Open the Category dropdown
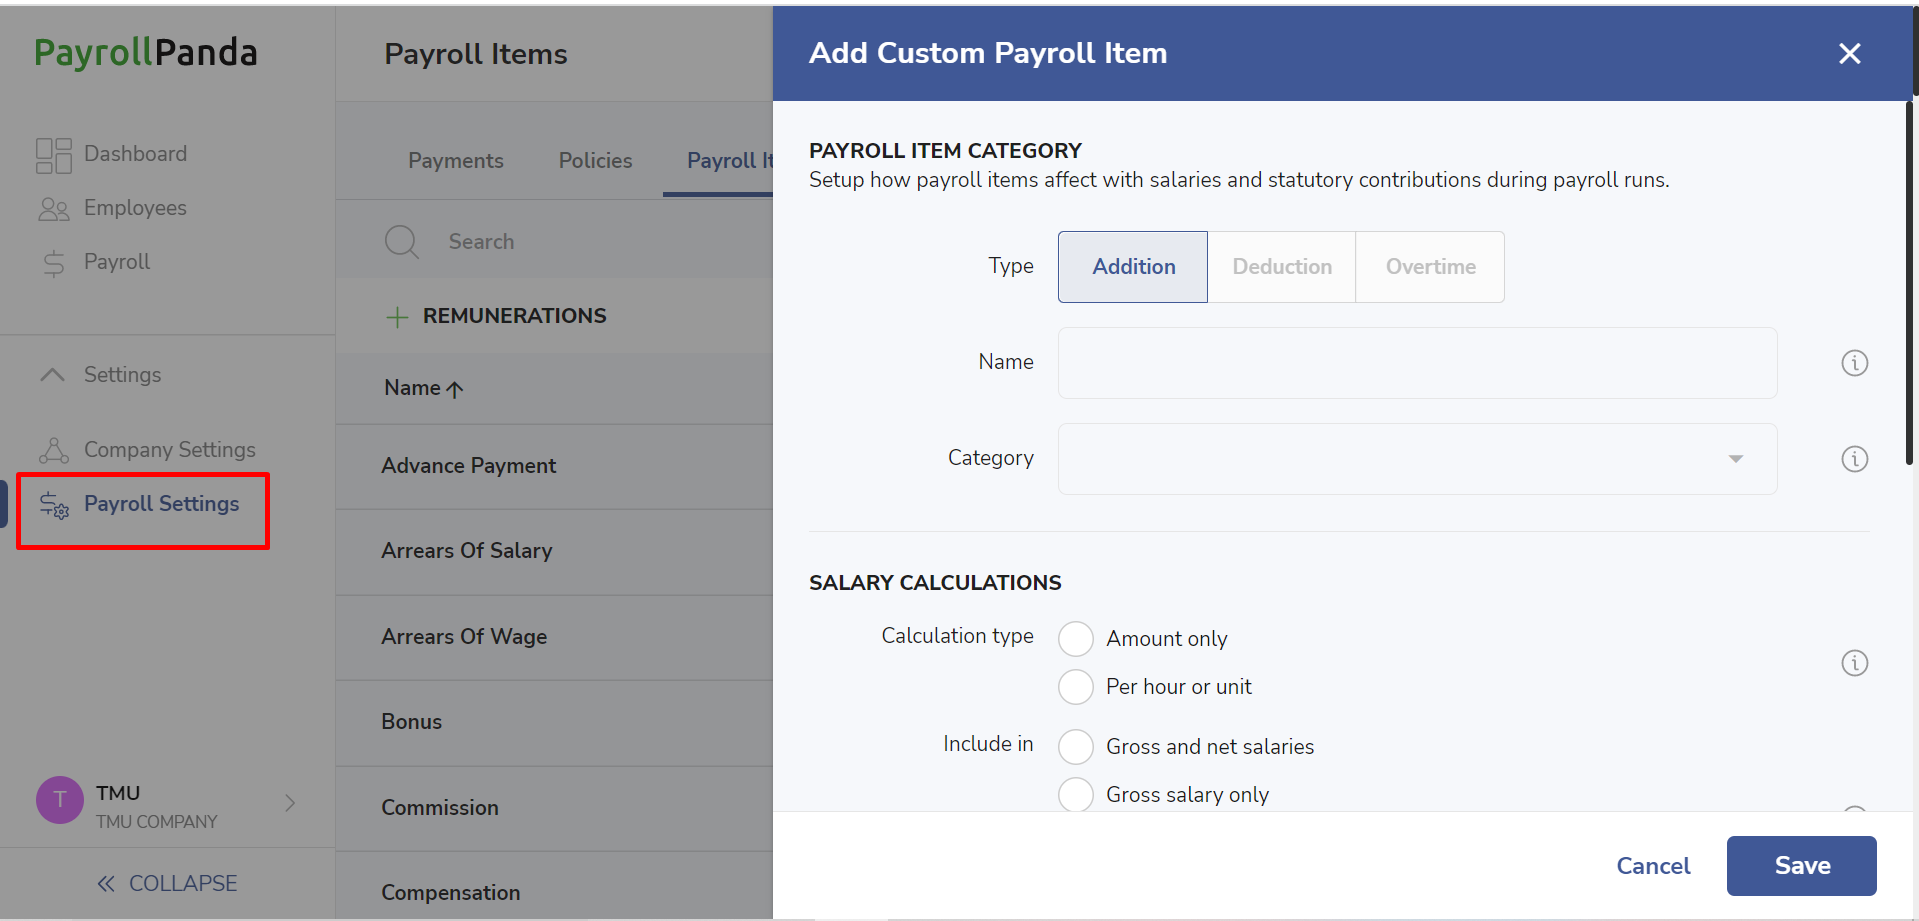Viewport: 1919px width, 921px height. (x=1417, y=459)
